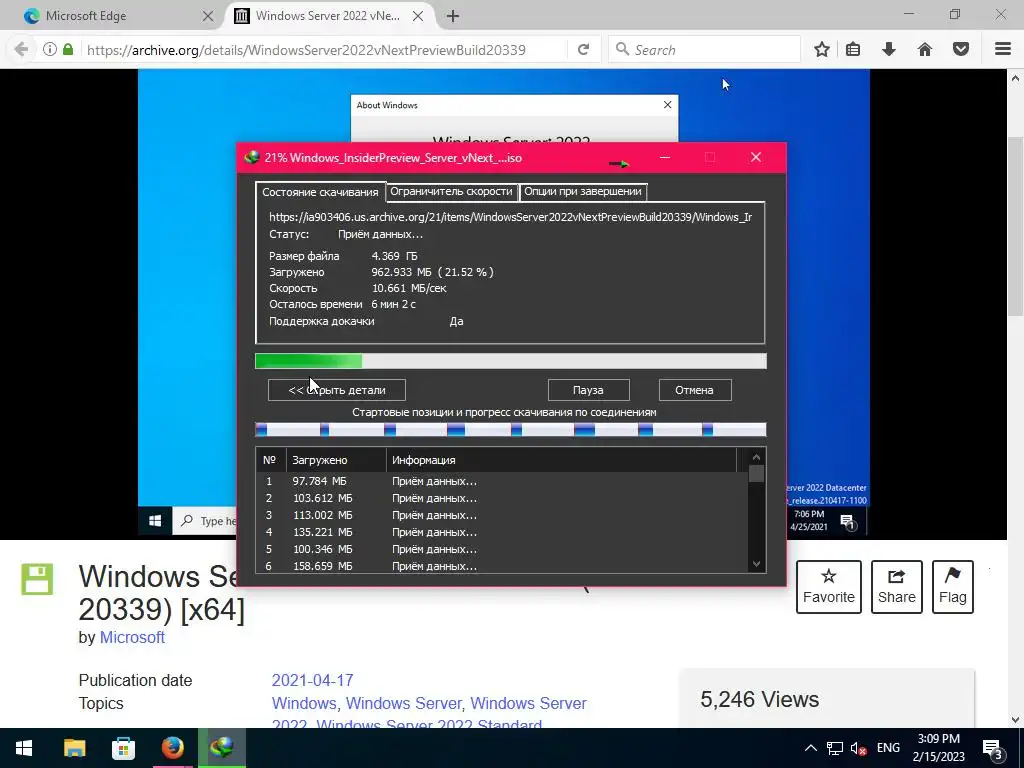The height and width of the screenshot is (768, 1024).
Task: Open the taskbar clock showing 3:09 PM
Action: [938, 748]
